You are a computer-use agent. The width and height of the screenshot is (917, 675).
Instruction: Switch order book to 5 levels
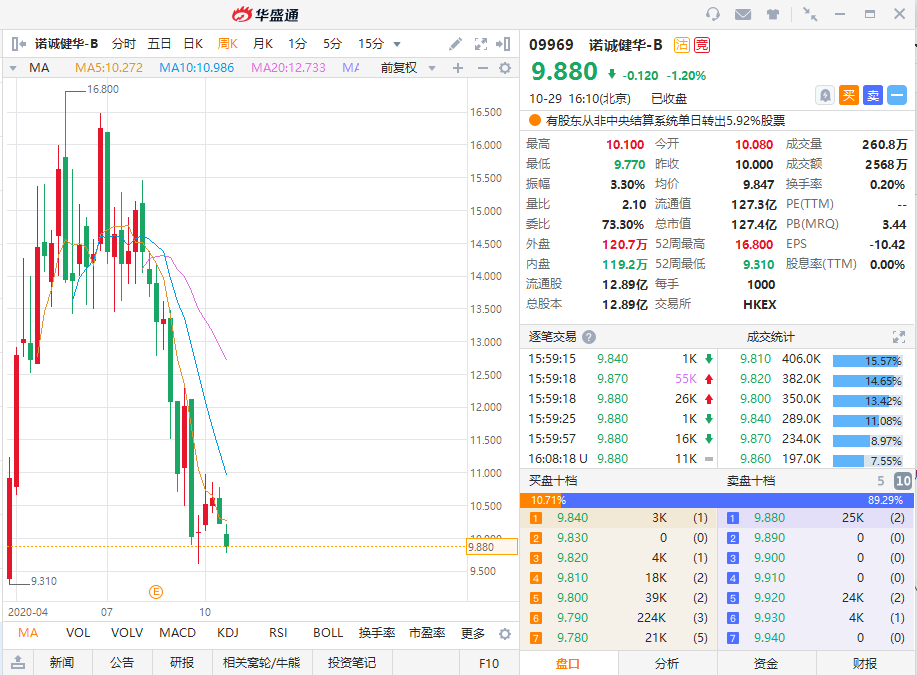point(881,481)
